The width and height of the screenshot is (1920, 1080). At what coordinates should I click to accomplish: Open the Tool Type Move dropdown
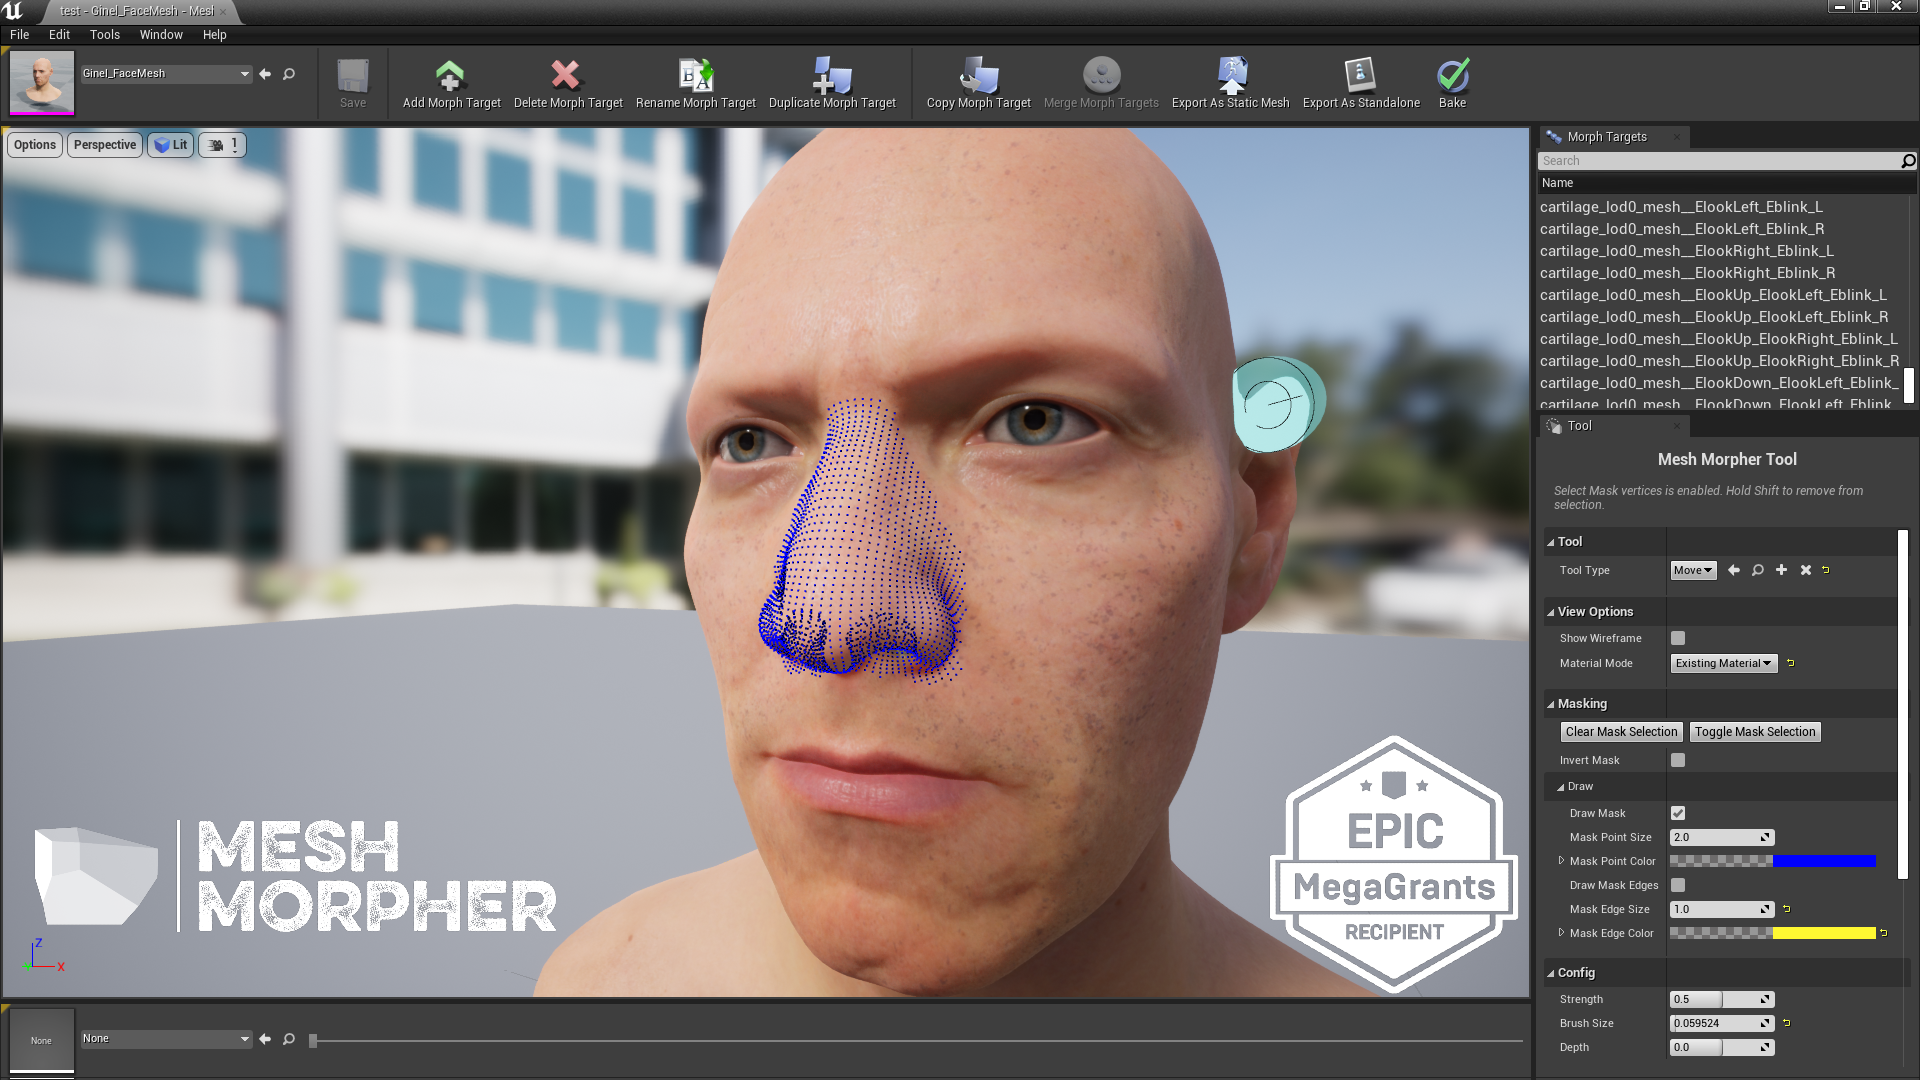click(x=1693, y=570)
